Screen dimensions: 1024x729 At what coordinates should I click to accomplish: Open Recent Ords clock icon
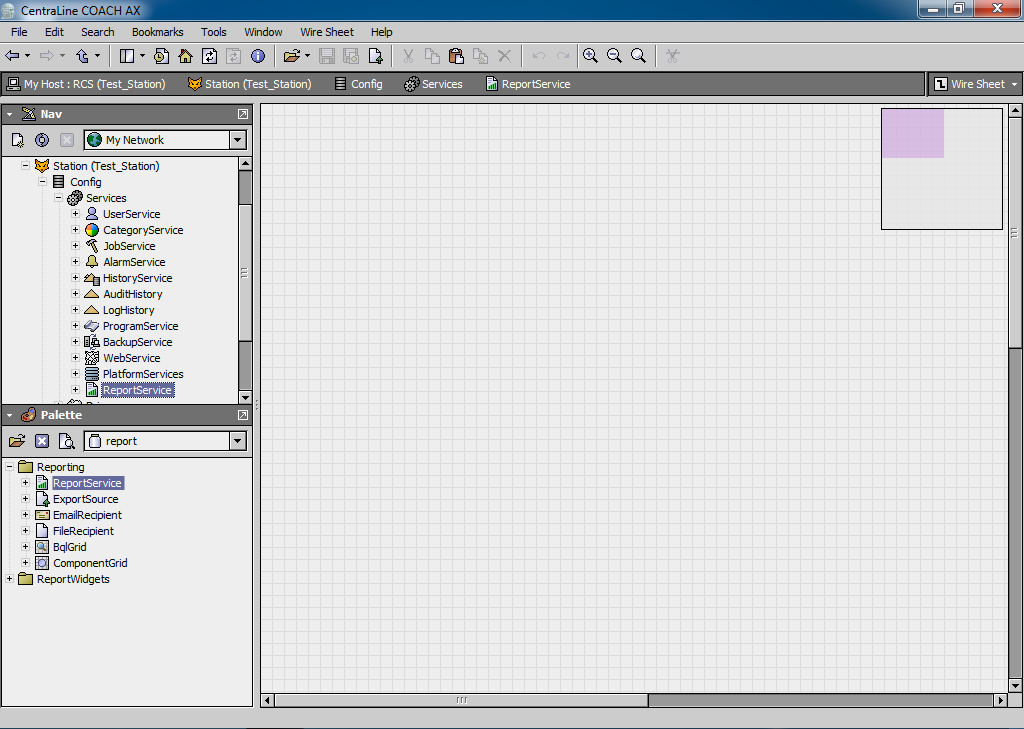pos(161,56)
